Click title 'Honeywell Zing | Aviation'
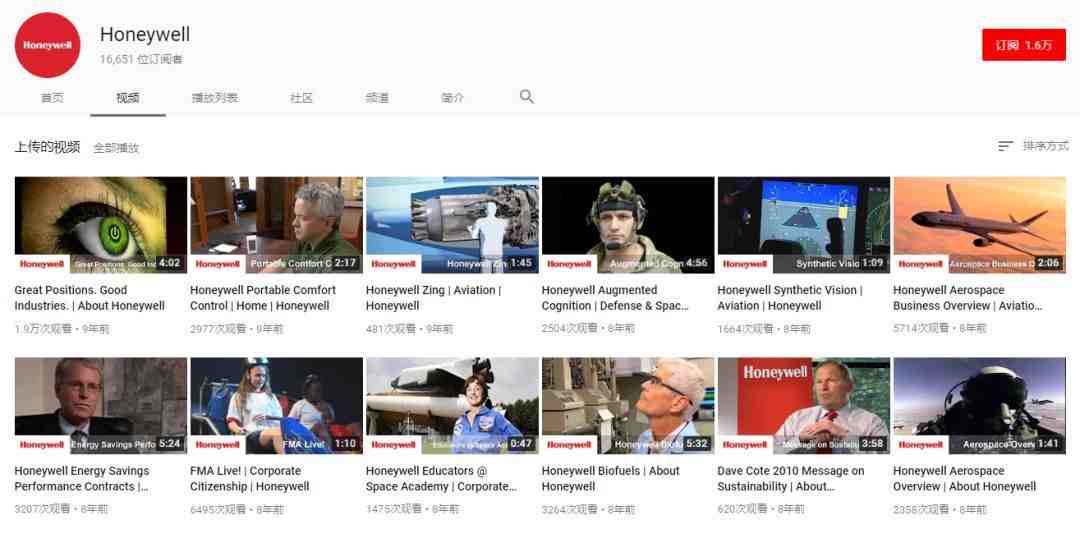Image resolution: width=1080 pixels, height=534 pixels. tap(433, 298)
